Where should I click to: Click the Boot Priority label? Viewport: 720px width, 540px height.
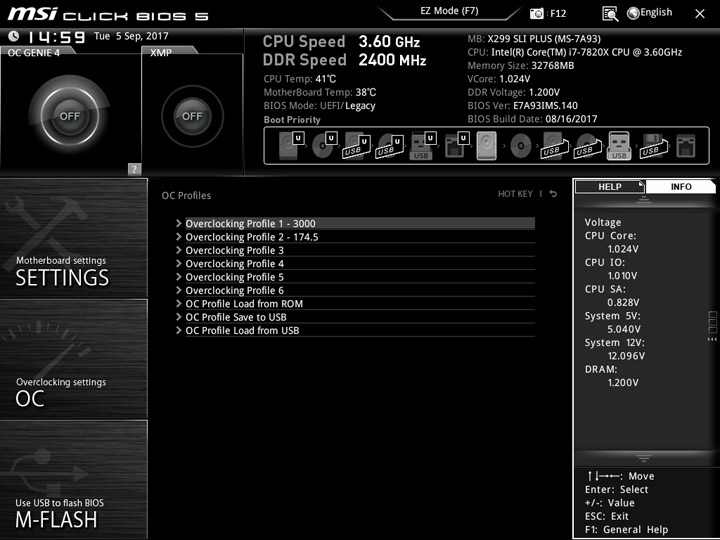pyautogui.click(x=292, y=119)
